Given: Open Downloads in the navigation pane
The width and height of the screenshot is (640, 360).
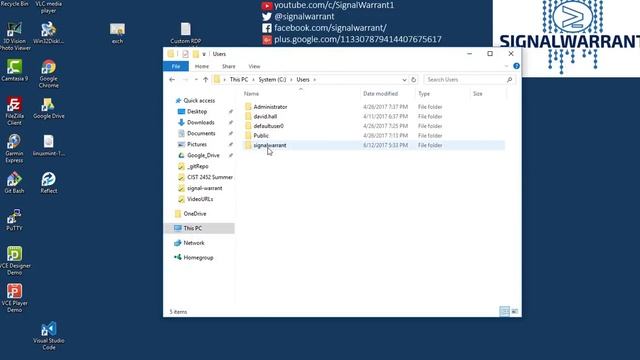Looking at the screenshot, I should click(200, 122).
